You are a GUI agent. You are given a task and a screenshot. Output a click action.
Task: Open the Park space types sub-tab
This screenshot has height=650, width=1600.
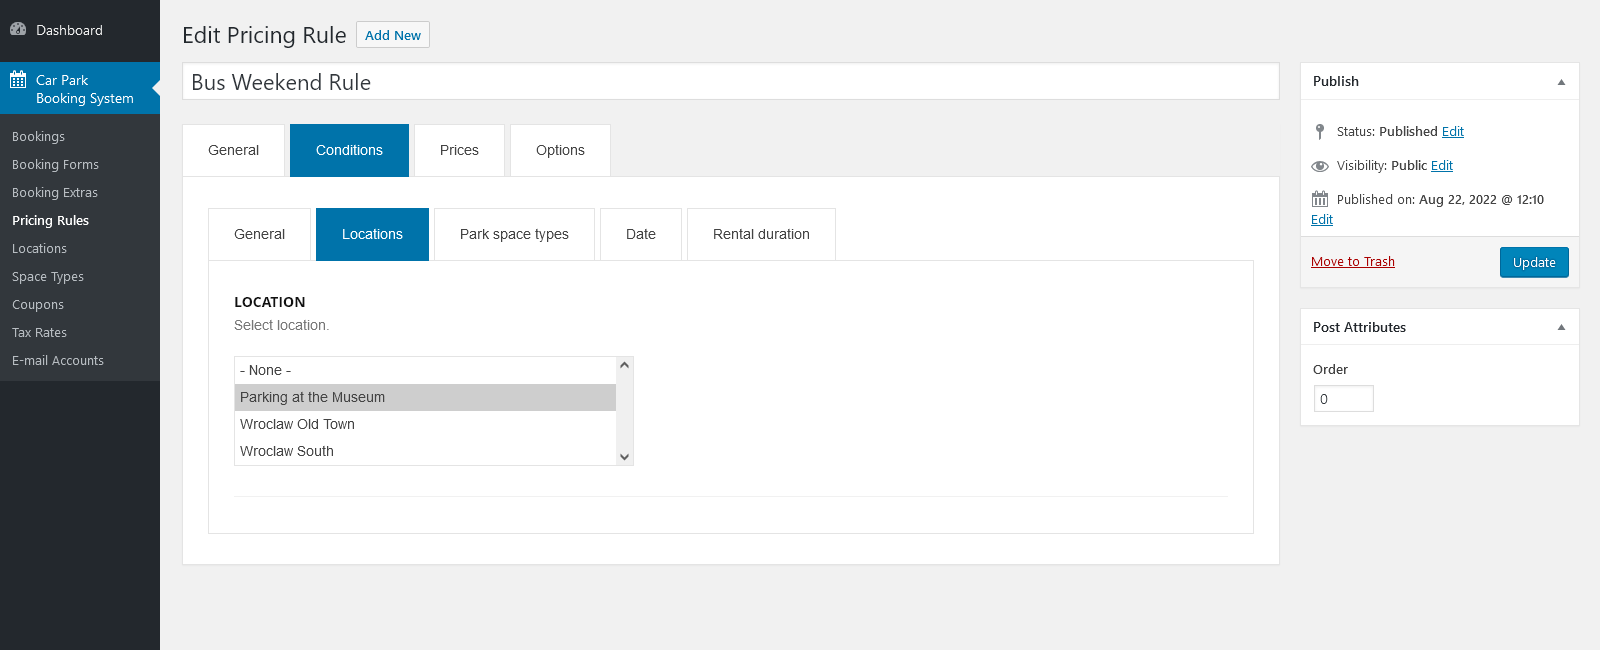514,234
